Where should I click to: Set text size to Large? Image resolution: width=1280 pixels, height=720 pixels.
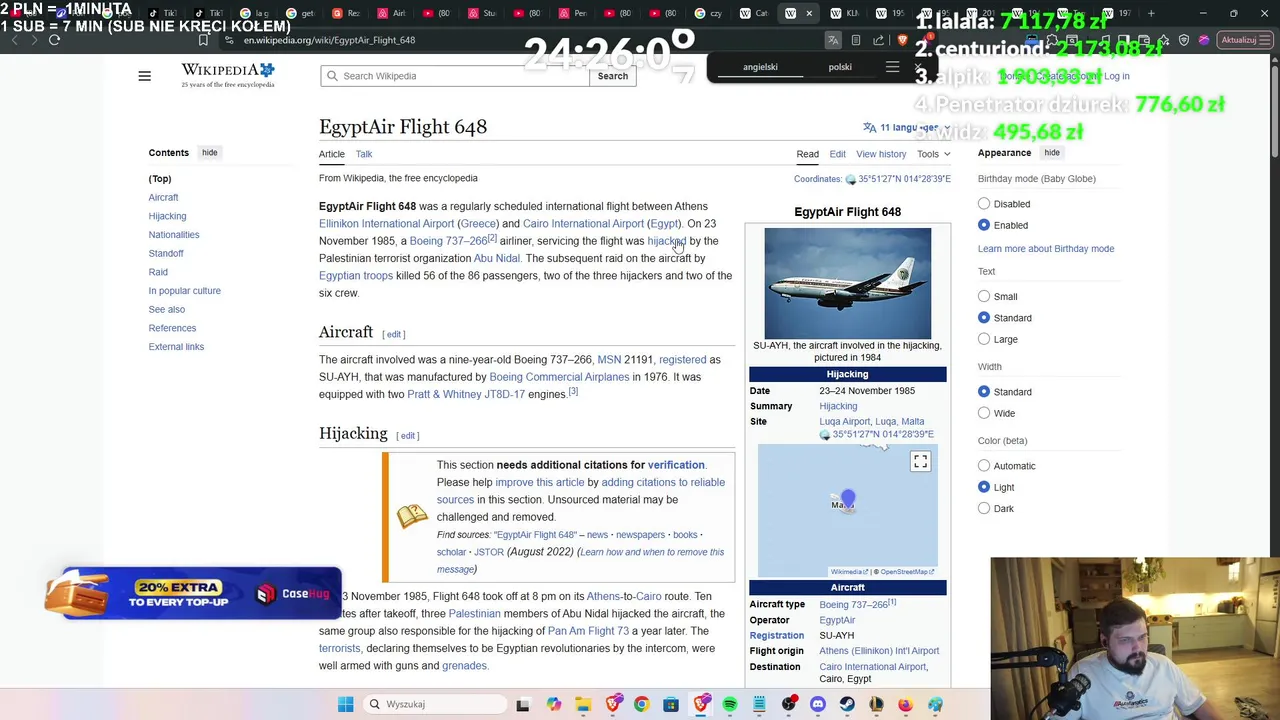pyautogui.click(x=984, y=339)
